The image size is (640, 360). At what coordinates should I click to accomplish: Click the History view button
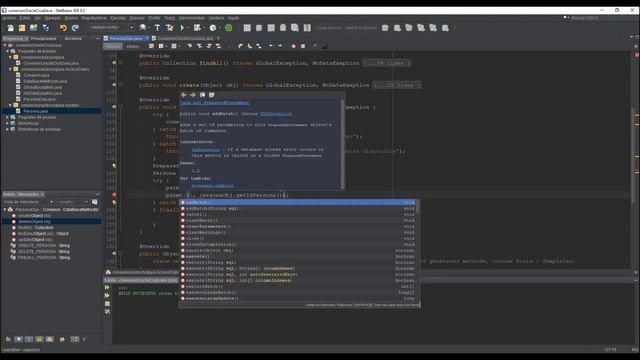[x=133, y=47]
